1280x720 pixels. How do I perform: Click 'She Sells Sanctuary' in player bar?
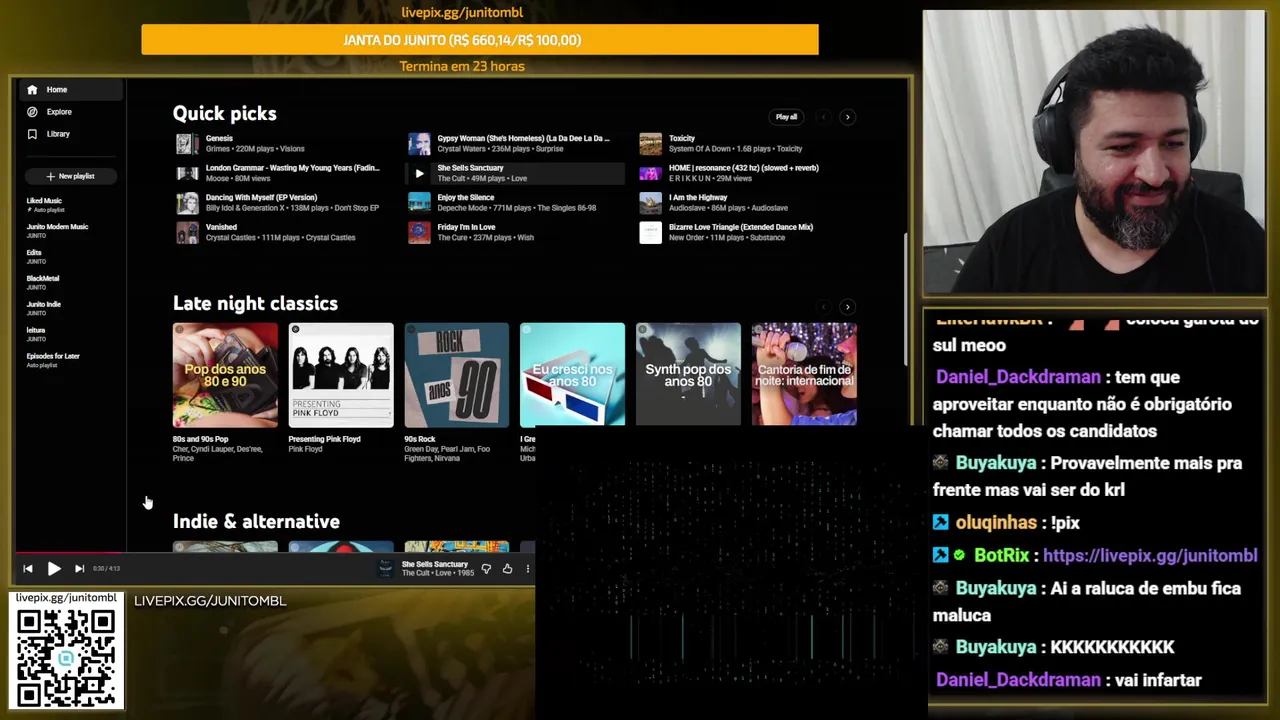click(435, 564)
